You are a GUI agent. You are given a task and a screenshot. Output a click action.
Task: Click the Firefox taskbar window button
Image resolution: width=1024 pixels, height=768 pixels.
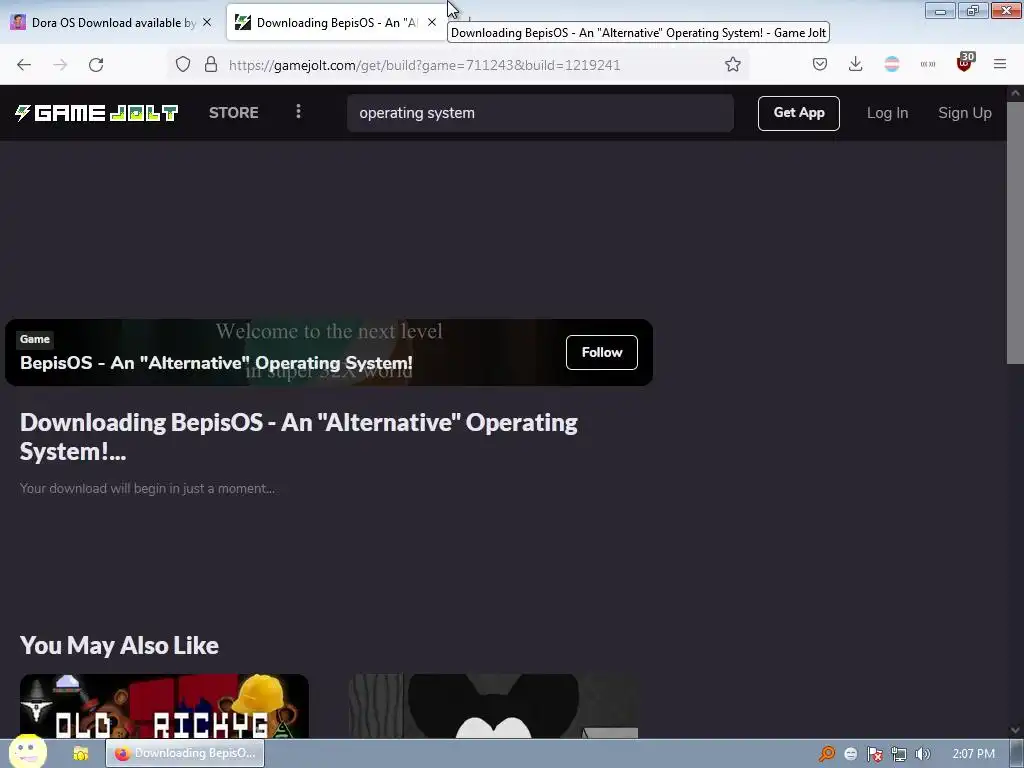[x=185, y=753]
